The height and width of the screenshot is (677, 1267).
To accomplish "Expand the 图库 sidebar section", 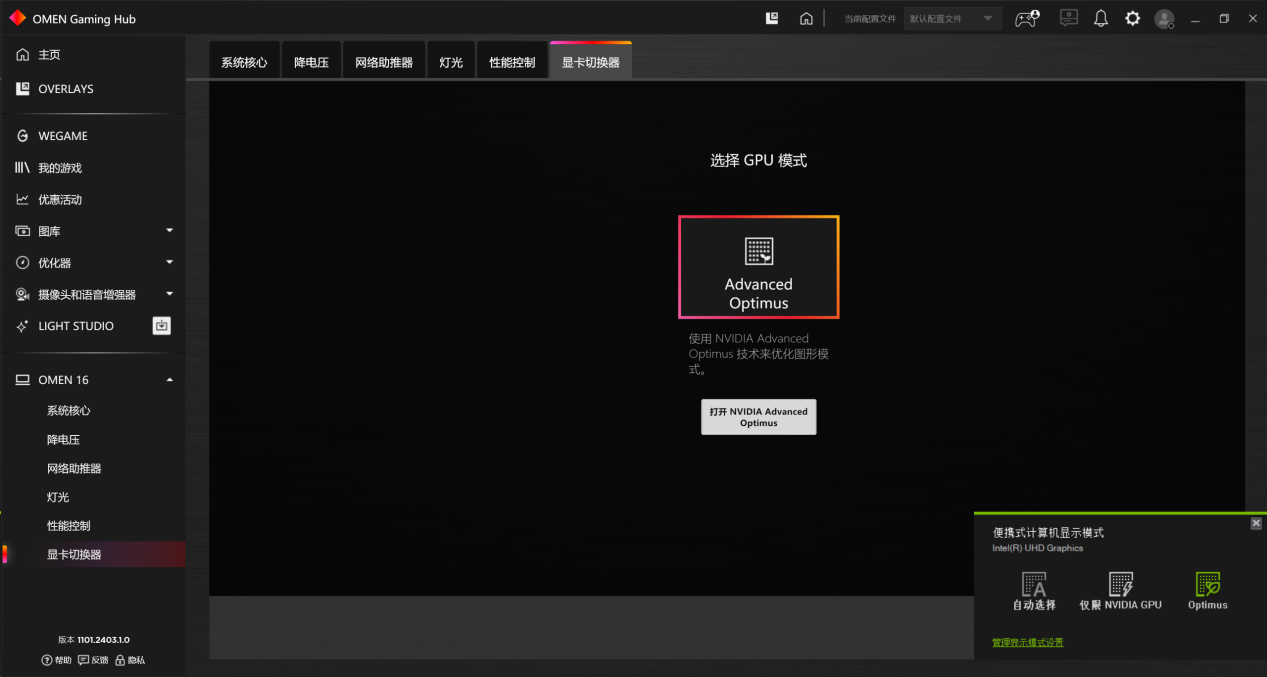I will pyautogui.click(x=169, y=231).
